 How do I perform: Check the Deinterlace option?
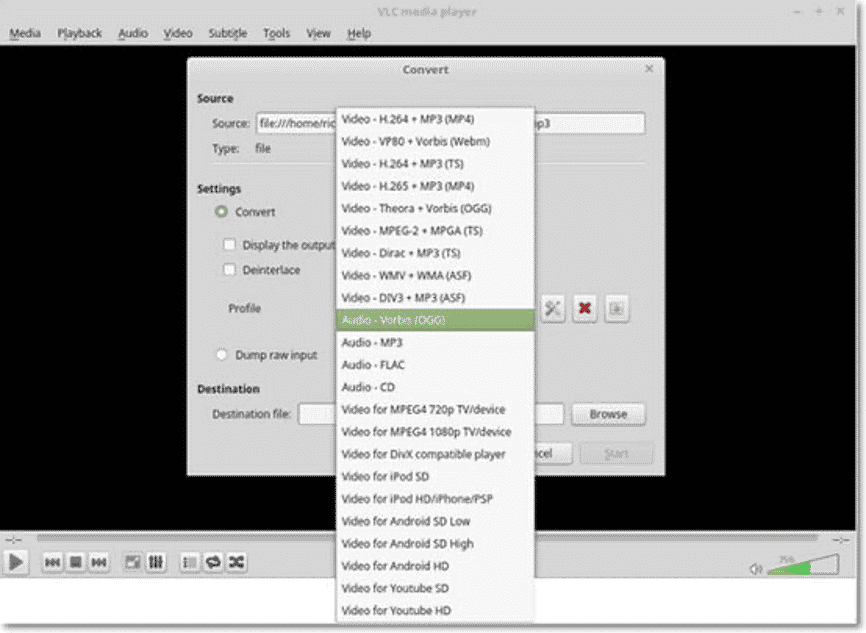[x=229, y=268]
